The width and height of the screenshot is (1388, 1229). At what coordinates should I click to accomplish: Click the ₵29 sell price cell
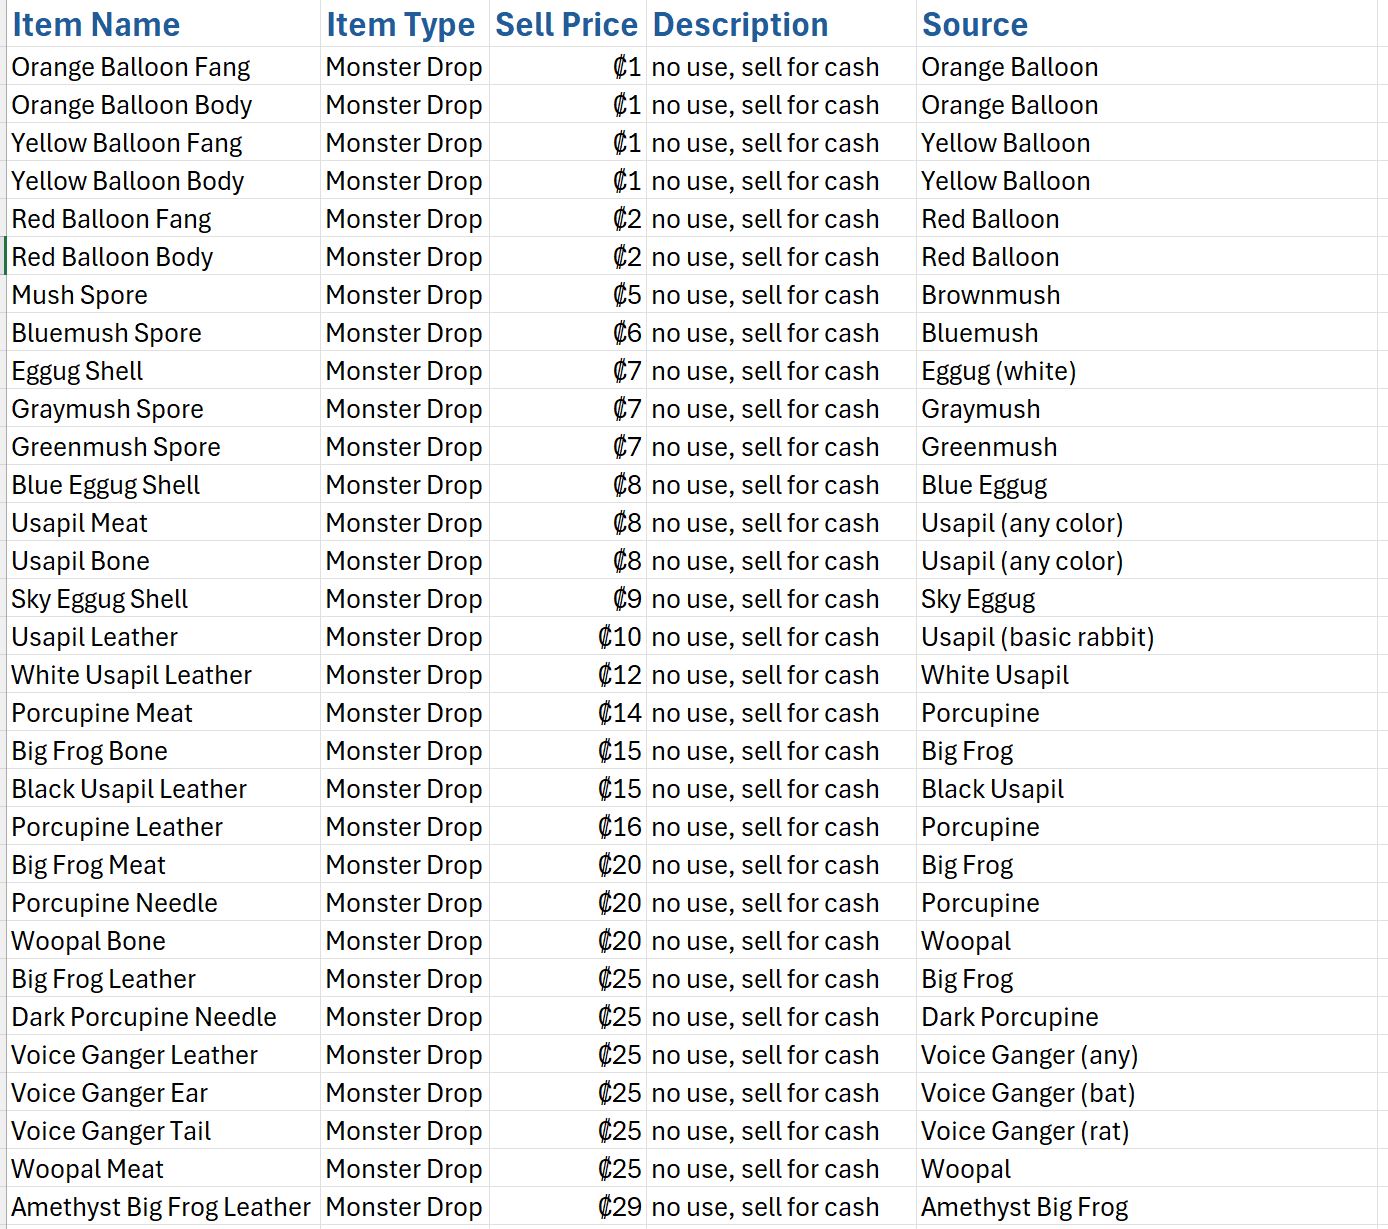click(567, 1207)
